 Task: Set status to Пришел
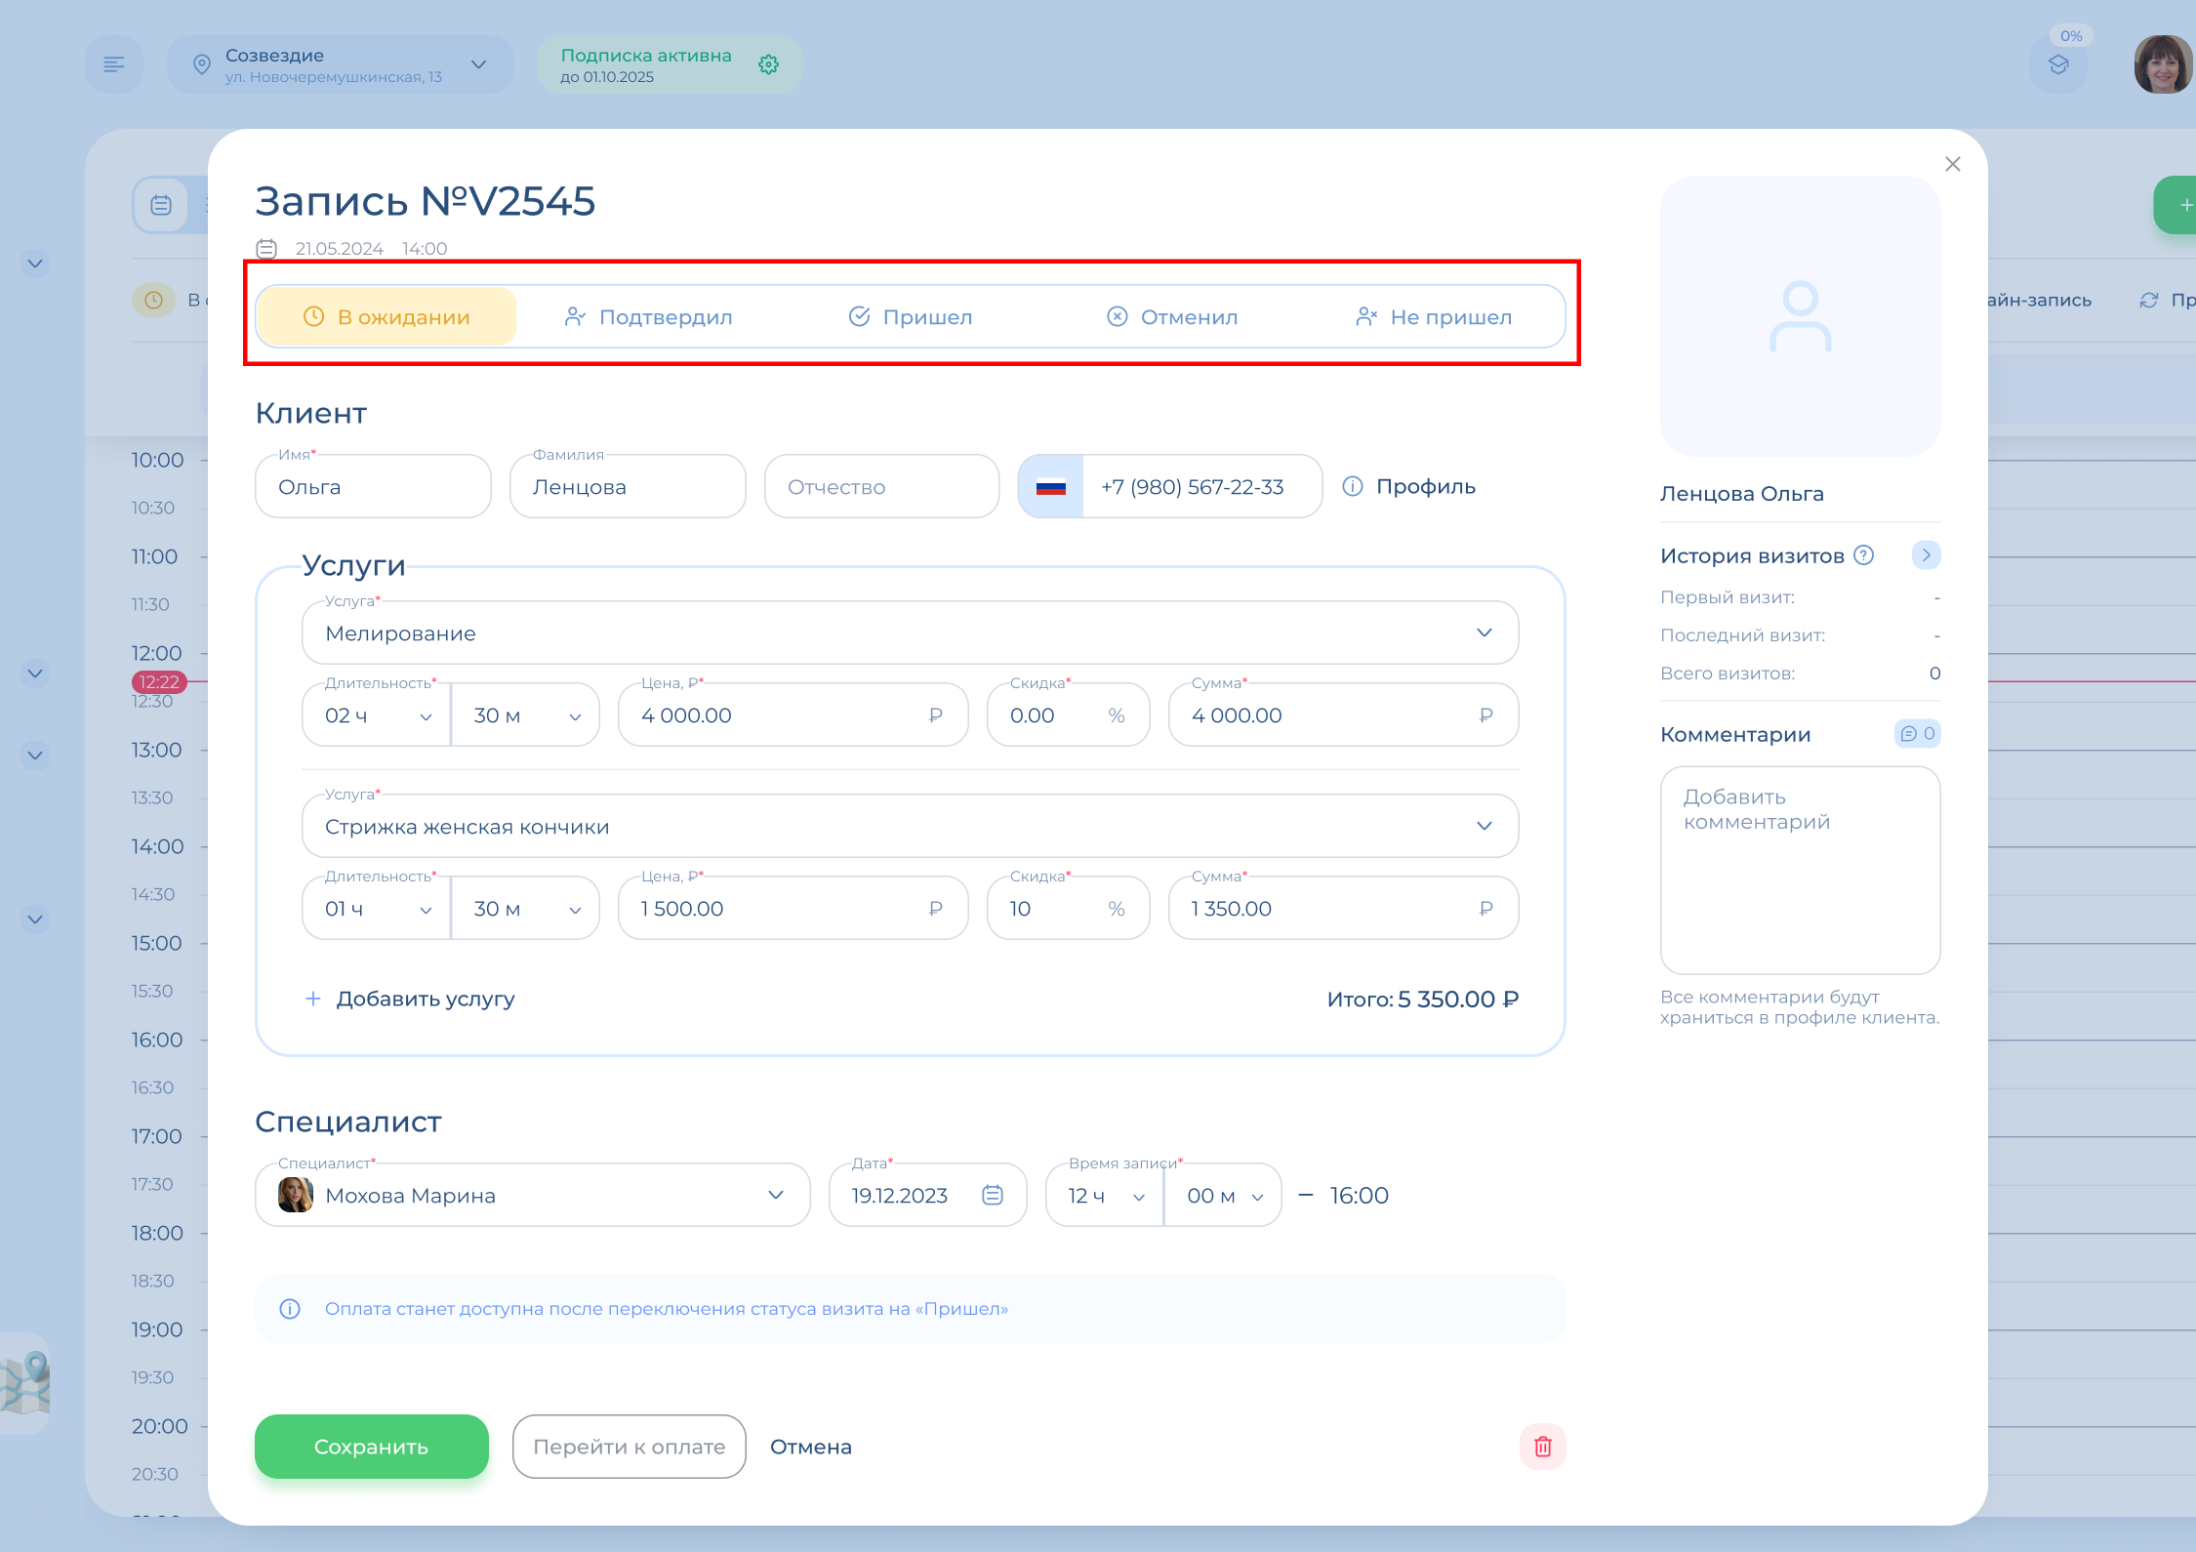click(x=910, y=317)
